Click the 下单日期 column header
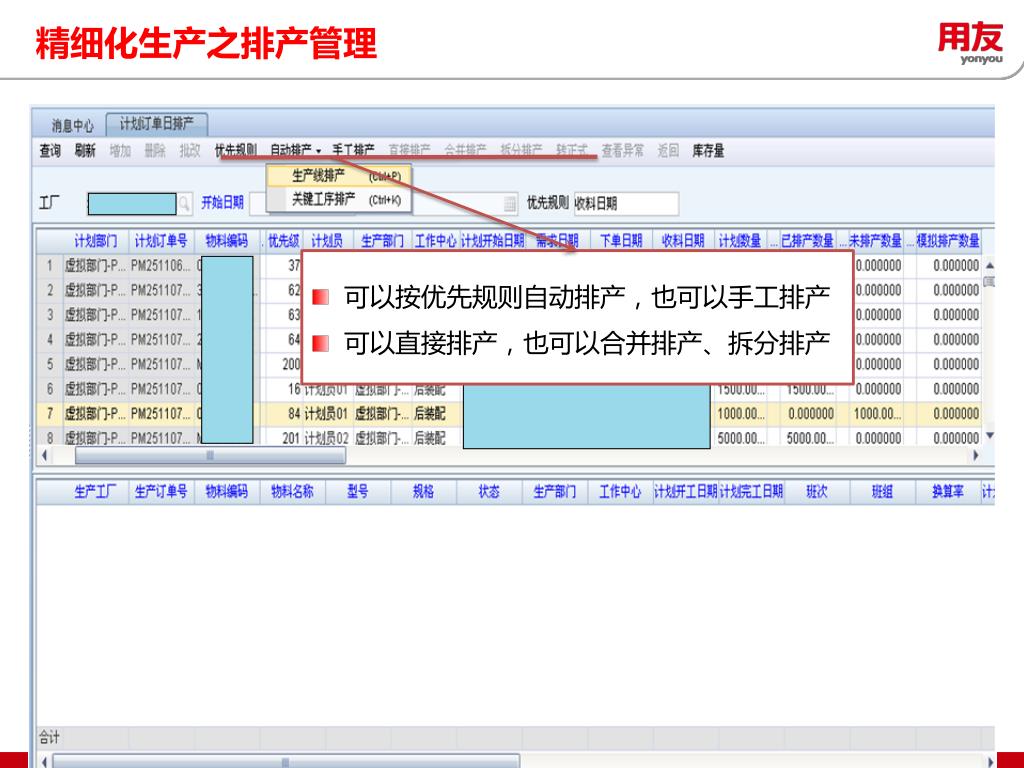 tap(622, 241)
